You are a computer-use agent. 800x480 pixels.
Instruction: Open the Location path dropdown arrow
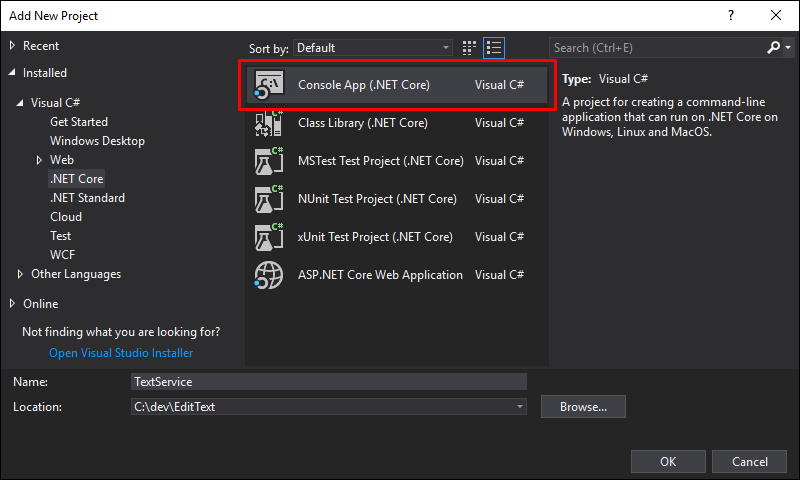click(519, 407)
